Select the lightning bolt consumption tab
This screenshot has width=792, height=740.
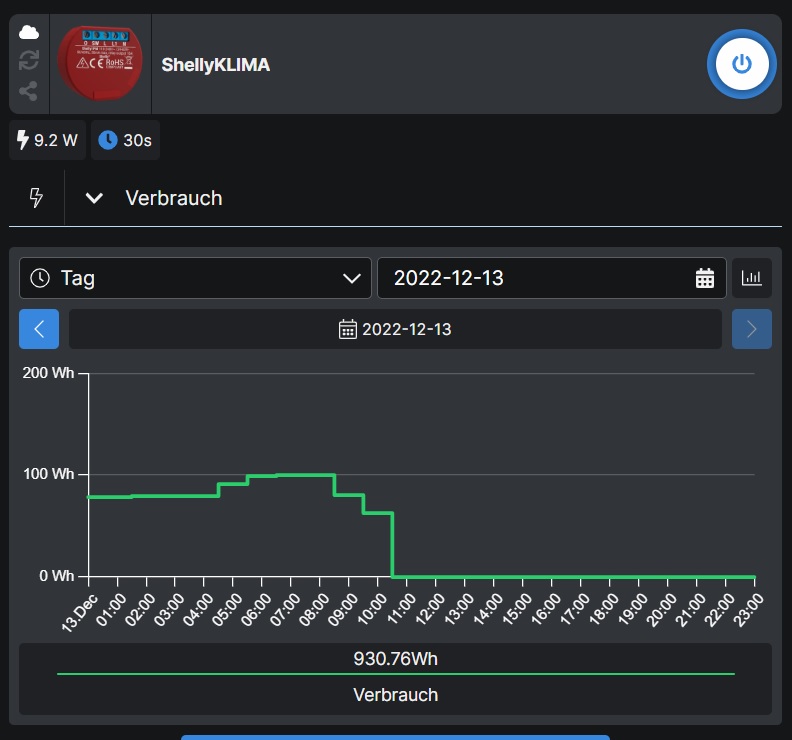(x=37, y=198)
